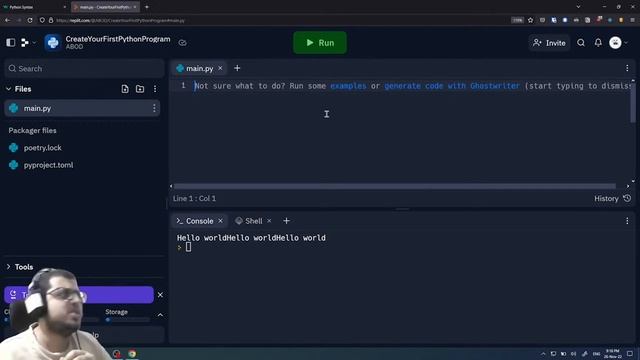Screen dimensions: 640x360
Task: Open the browser hamburger menu
Action: [632, 20]
